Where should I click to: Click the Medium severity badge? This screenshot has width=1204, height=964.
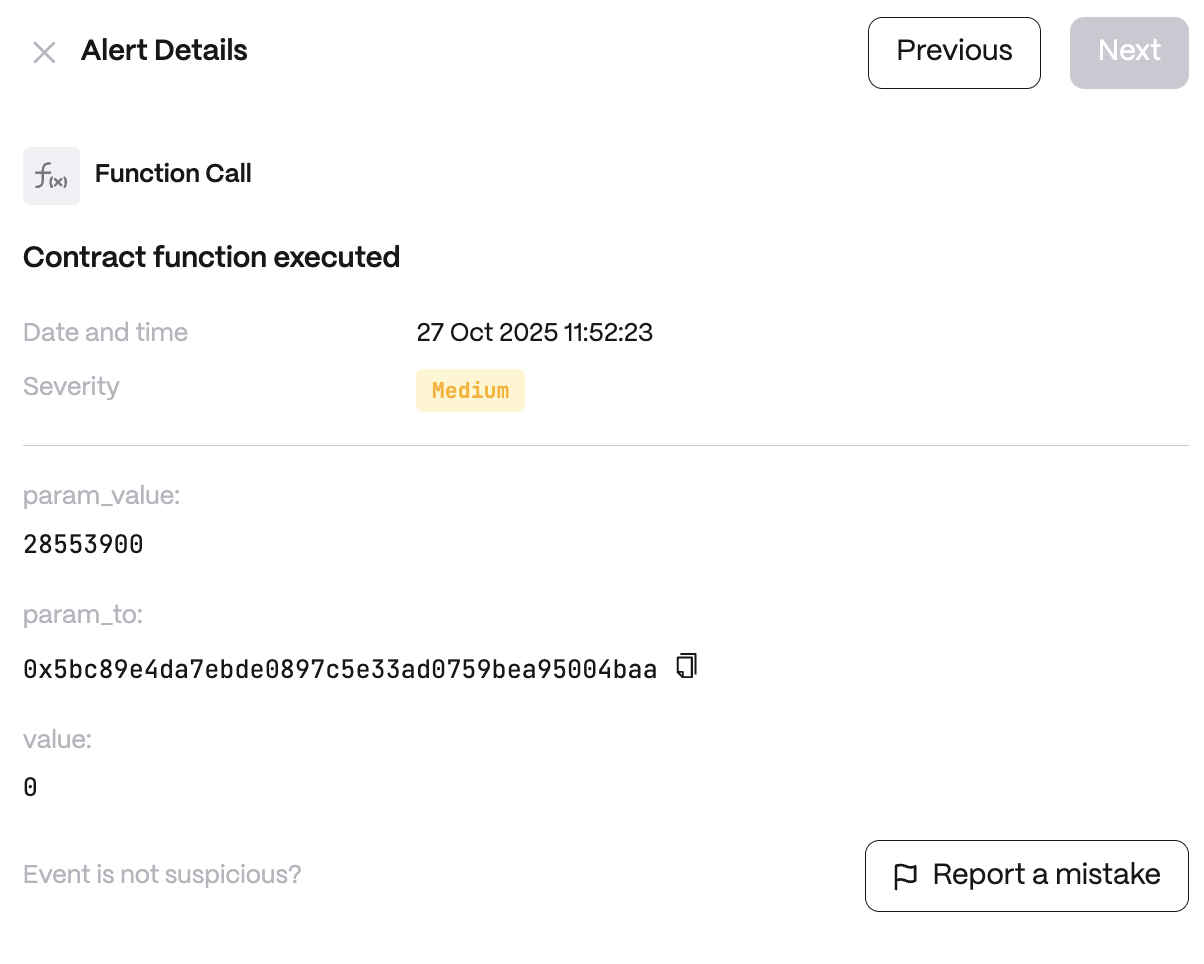coord(470,390)
